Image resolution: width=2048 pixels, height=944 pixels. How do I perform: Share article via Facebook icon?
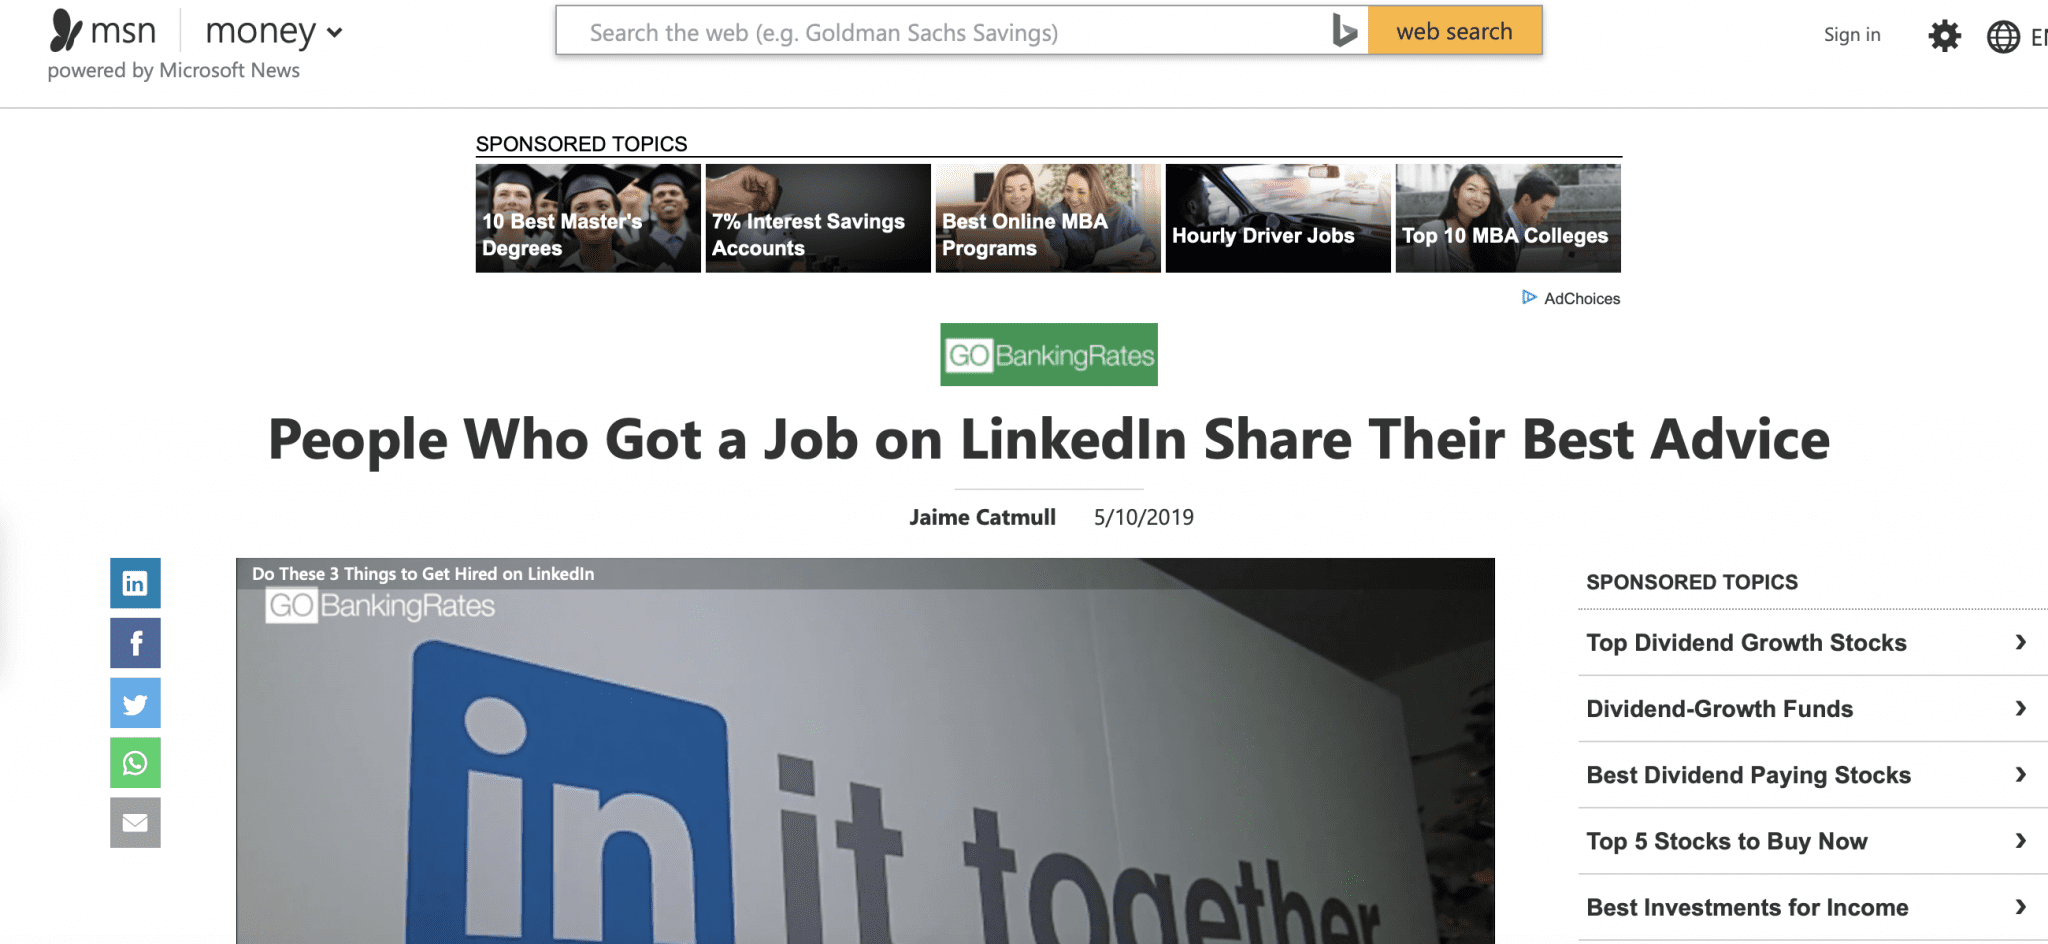135,643
